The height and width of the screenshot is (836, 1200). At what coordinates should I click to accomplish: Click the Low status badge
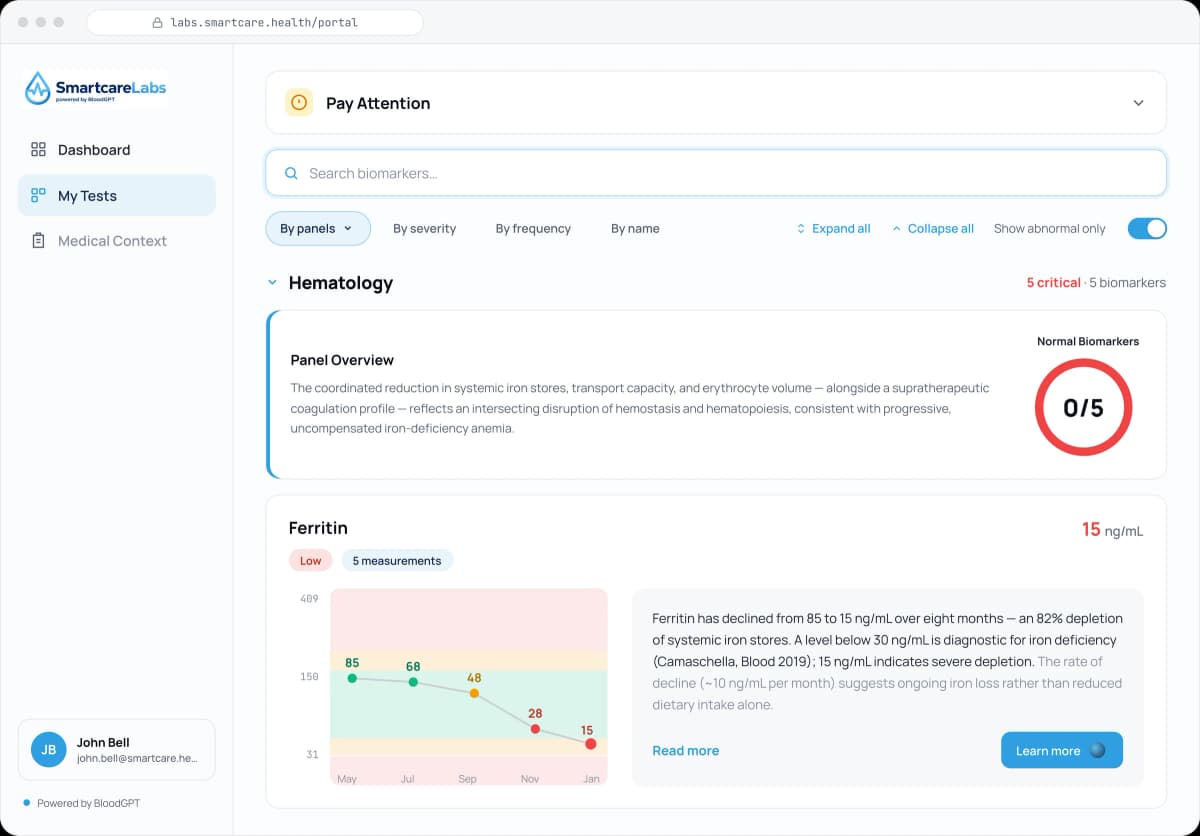[311, 561]
